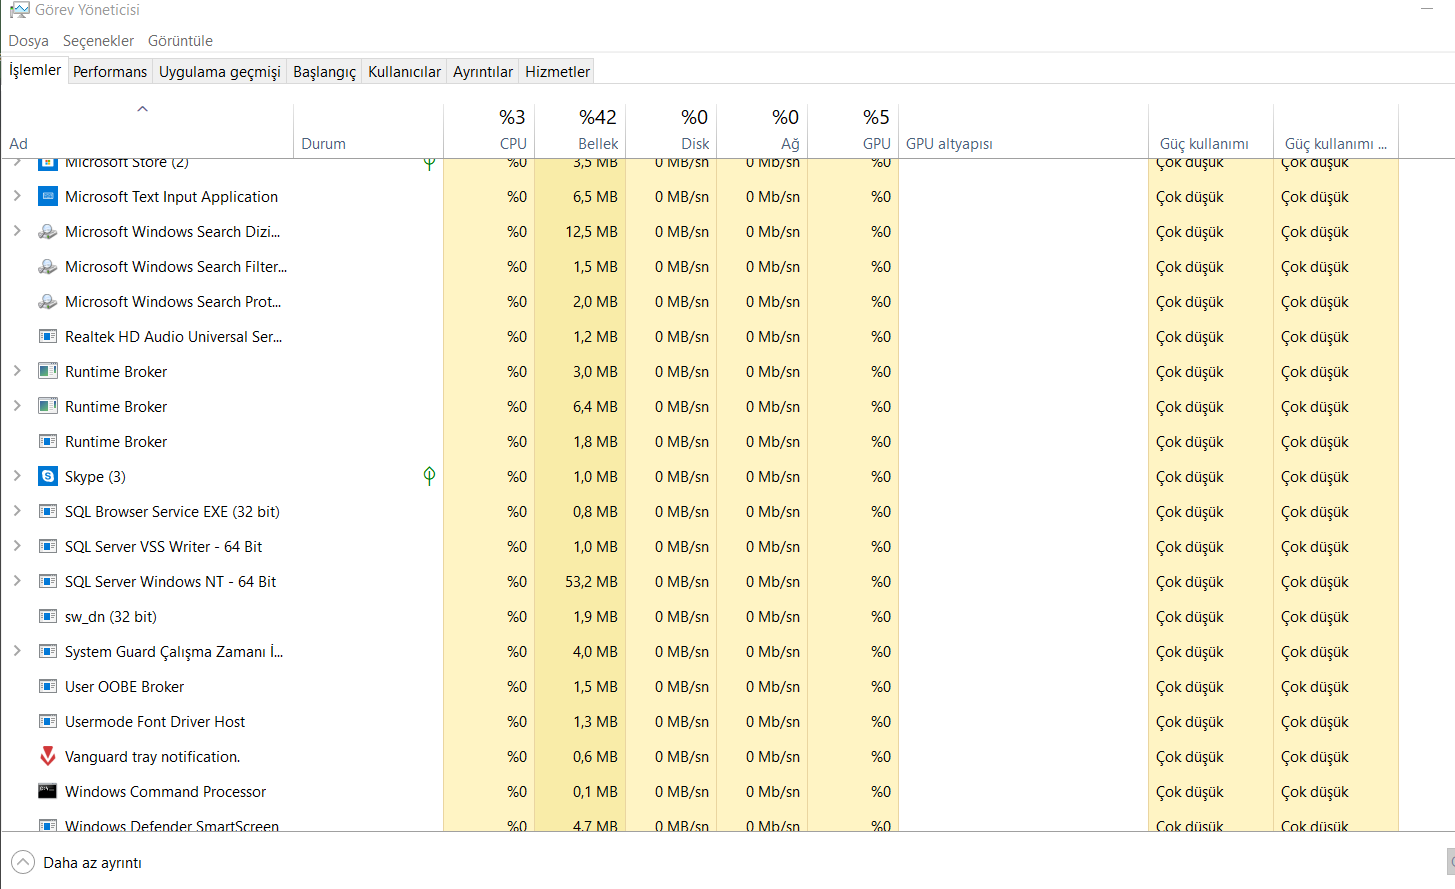Expand the SQL Server Windows NT group

(x=17, y=582)
